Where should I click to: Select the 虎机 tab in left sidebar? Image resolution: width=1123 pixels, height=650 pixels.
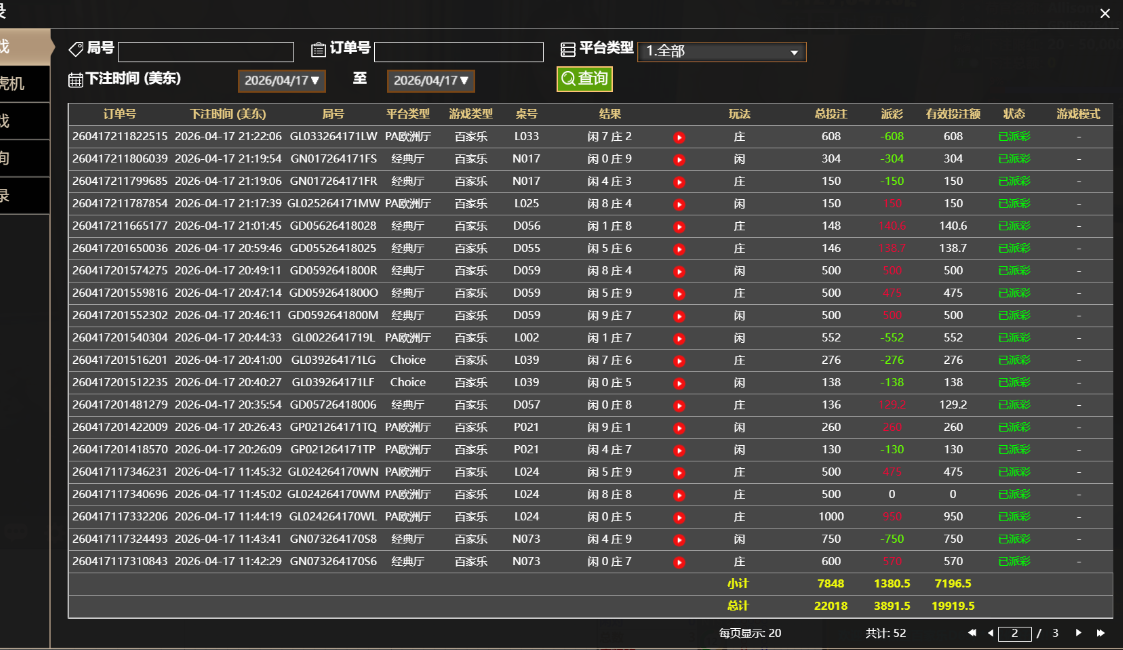[22, 84]
